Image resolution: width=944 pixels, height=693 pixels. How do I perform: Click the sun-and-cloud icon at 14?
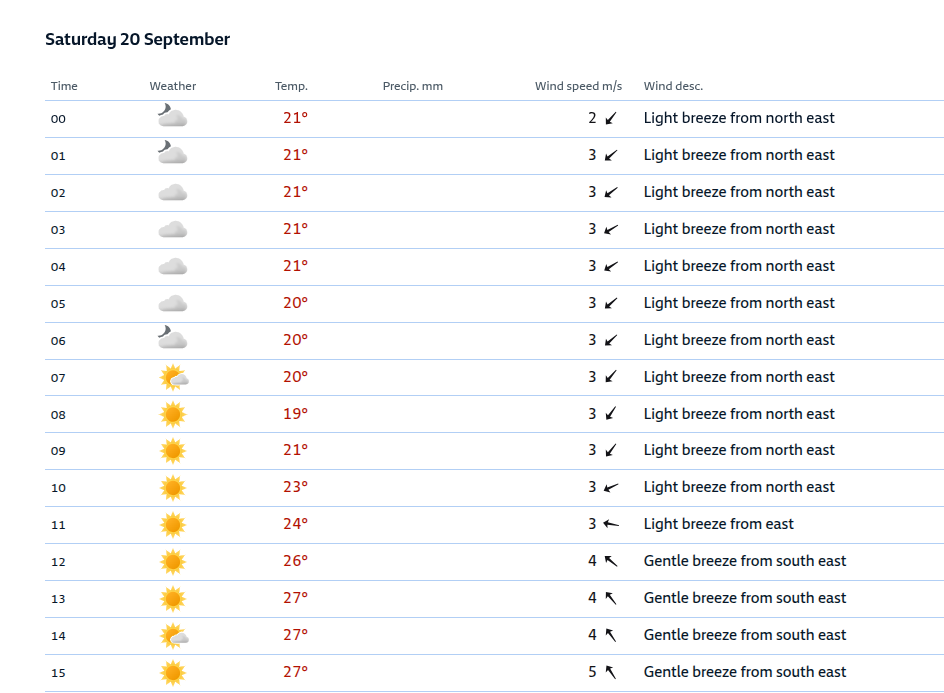point(173,635)
